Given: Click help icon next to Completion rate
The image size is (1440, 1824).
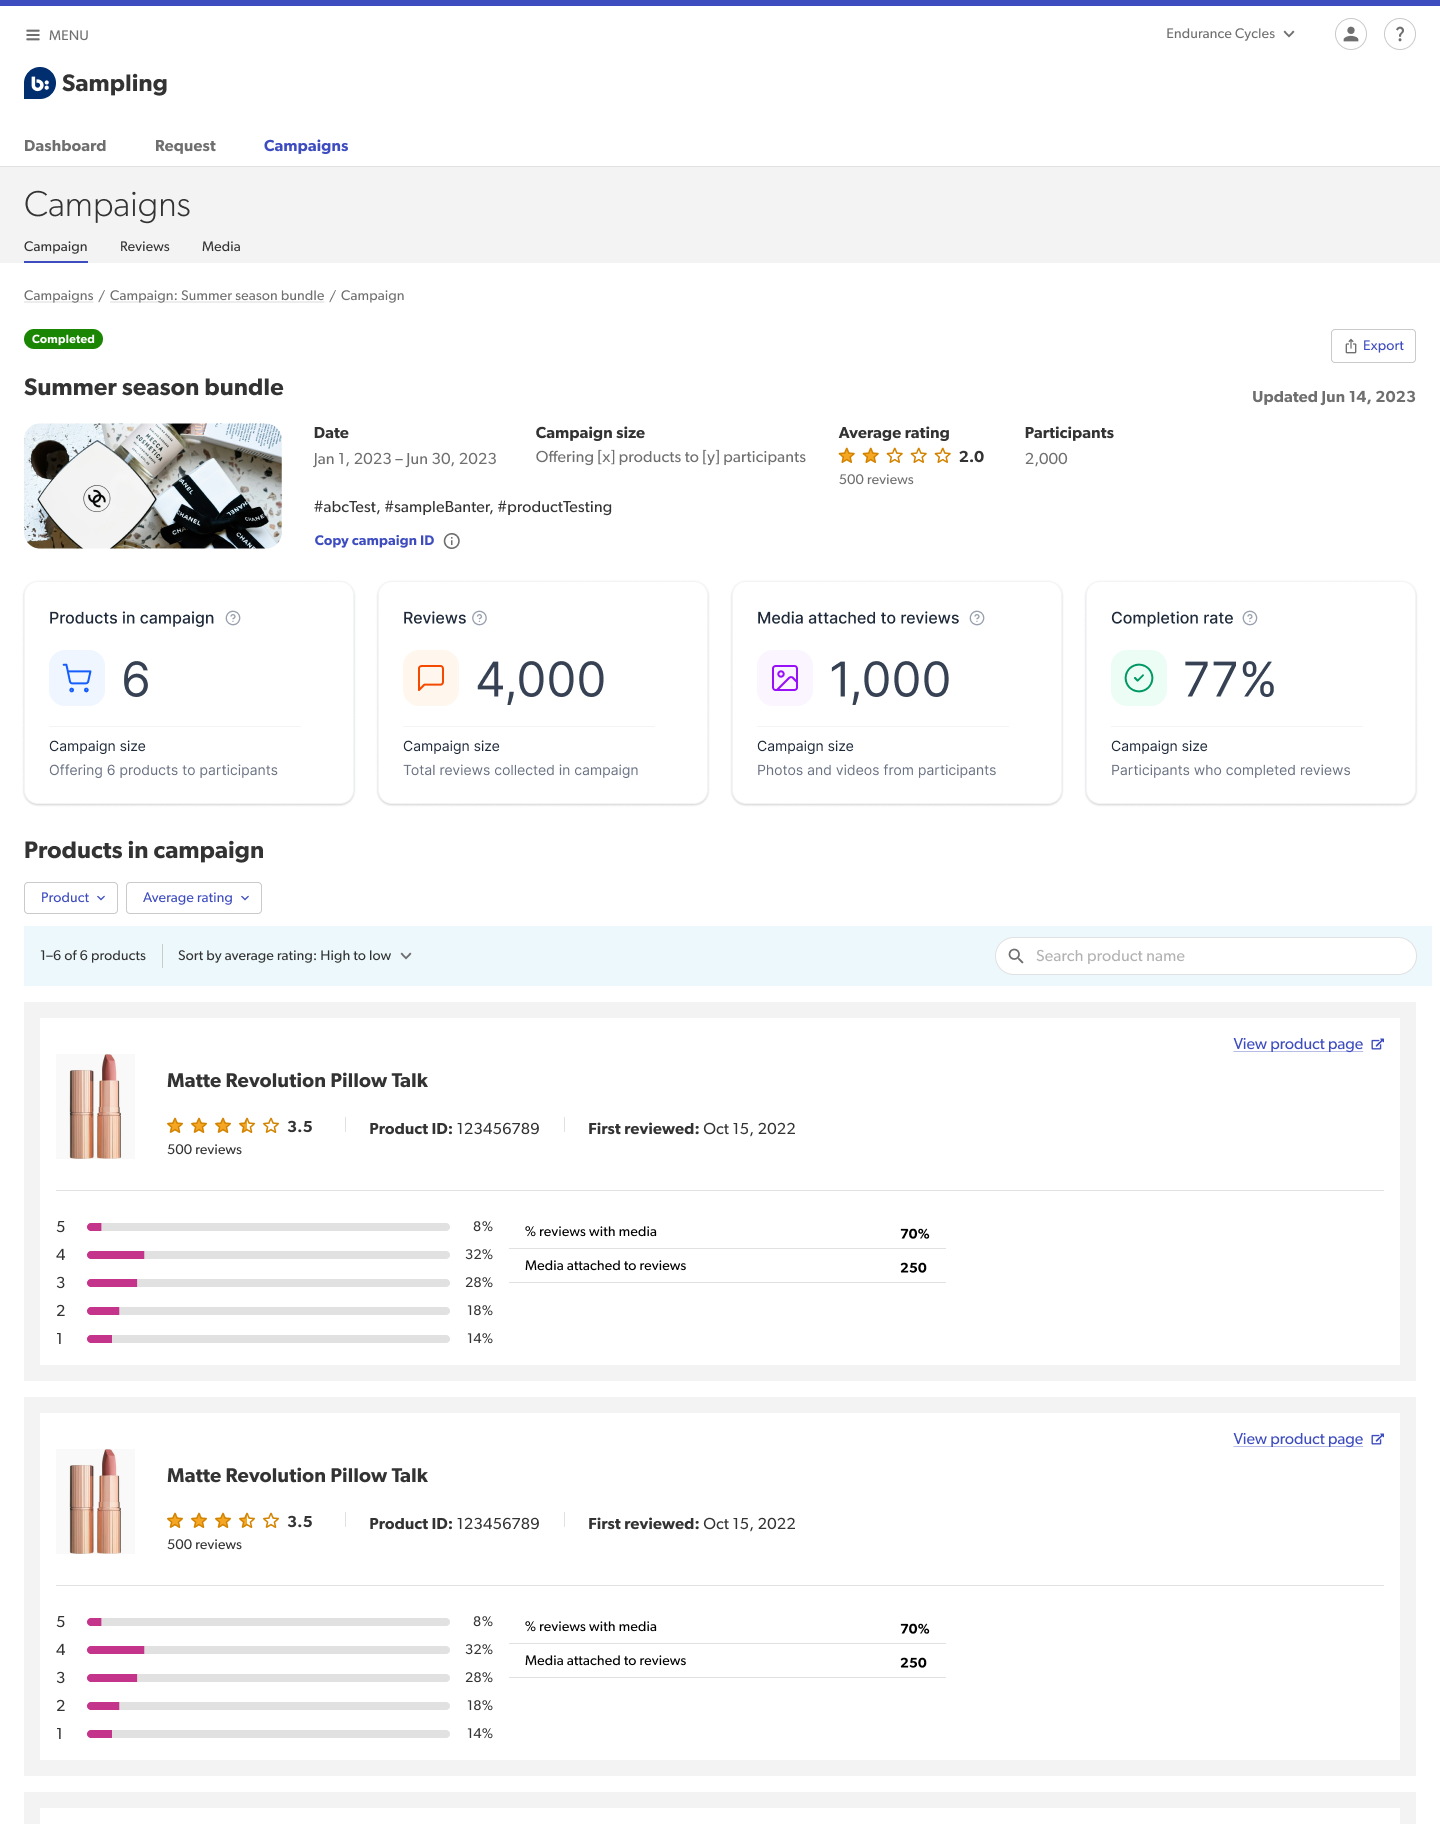Looking at the screenshot, I should pos(1250,618).
